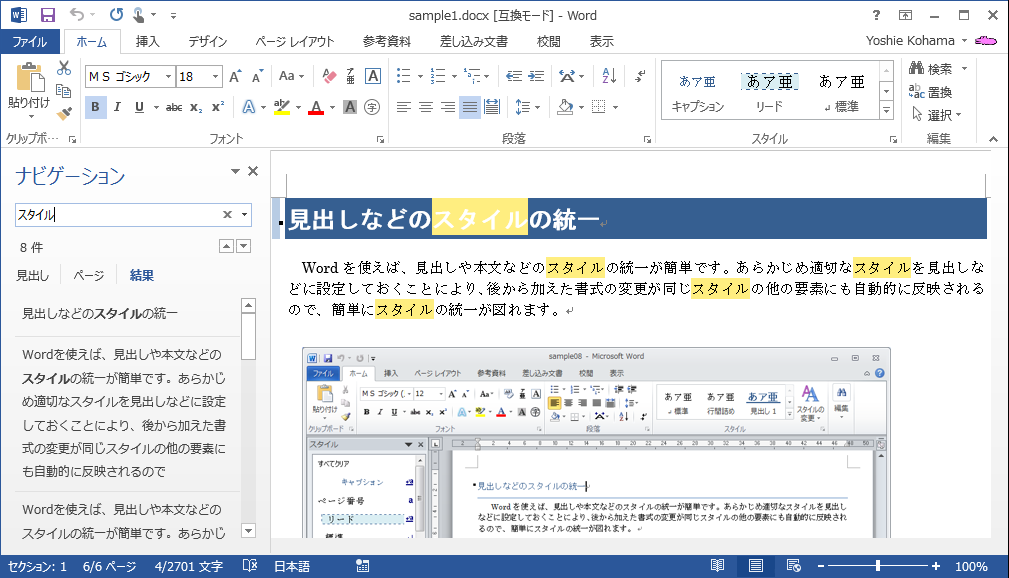Screen dimensions: 1009x578
Task: Decrease paragraph indent
Action: pyautogui.click(x=514, y=76)
